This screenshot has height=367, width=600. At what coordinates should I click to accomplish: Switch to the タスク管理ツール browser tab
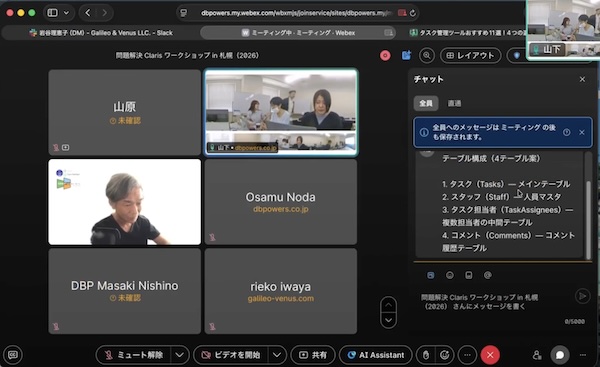click(468, 33)
